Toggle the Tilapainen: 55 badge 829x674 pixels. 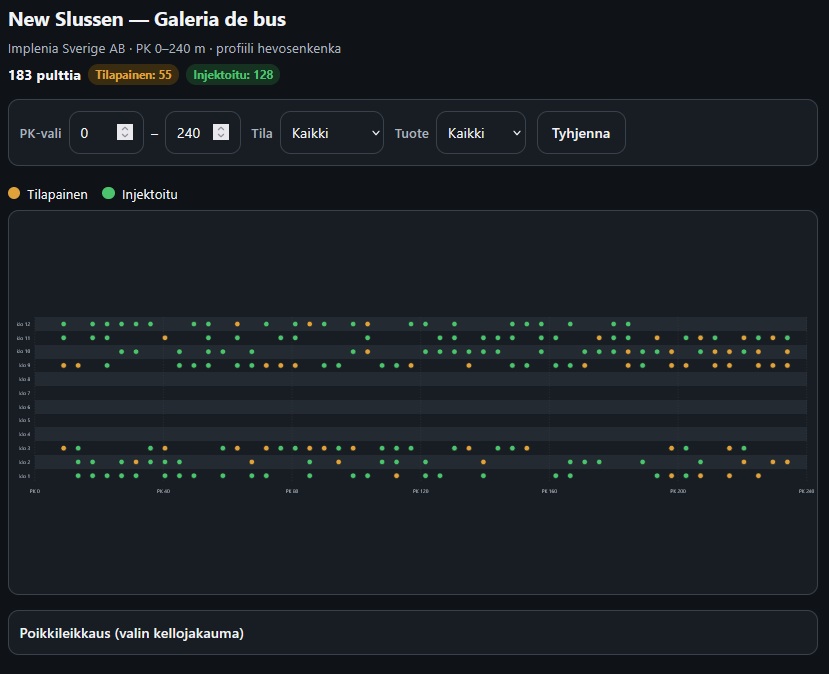[133, 75]
